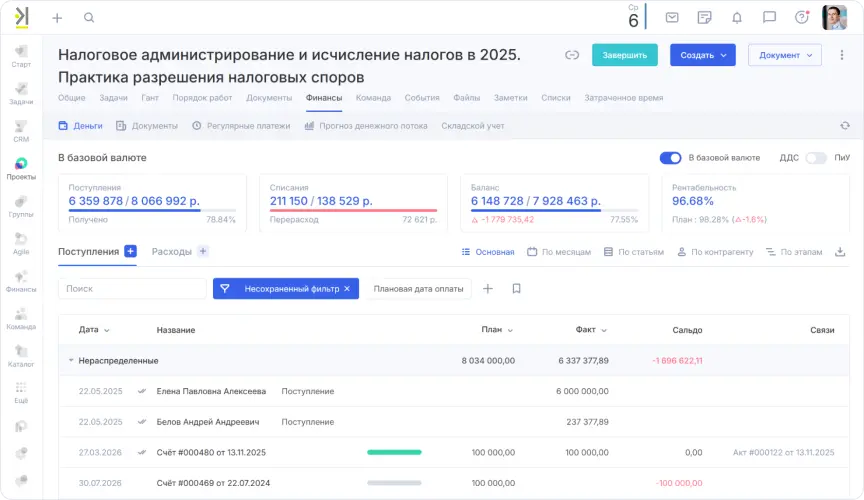Screen dimensions: 864x500
Task: Click the refresh icon in finance subtabs
Action: (x=845, y=126)
